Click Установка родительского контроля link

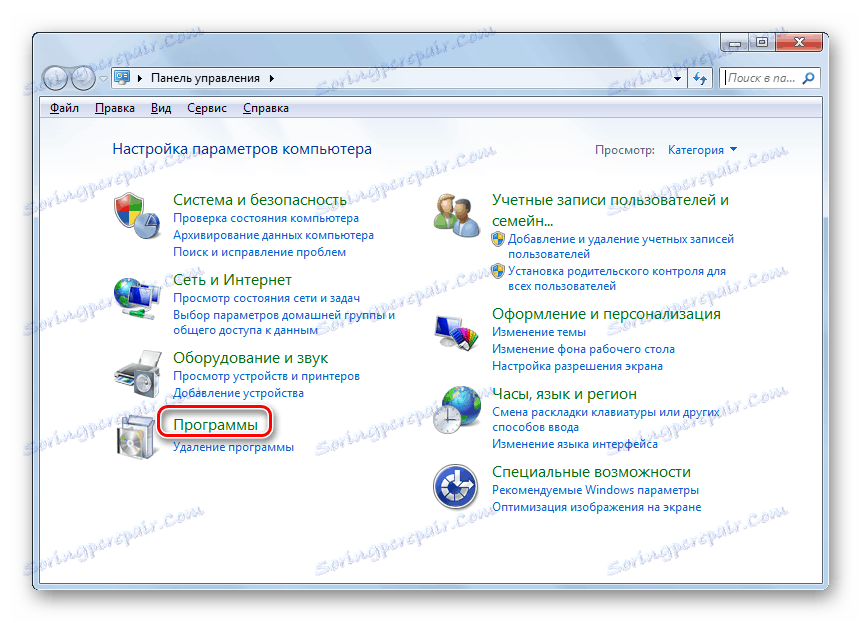[617, 278]
